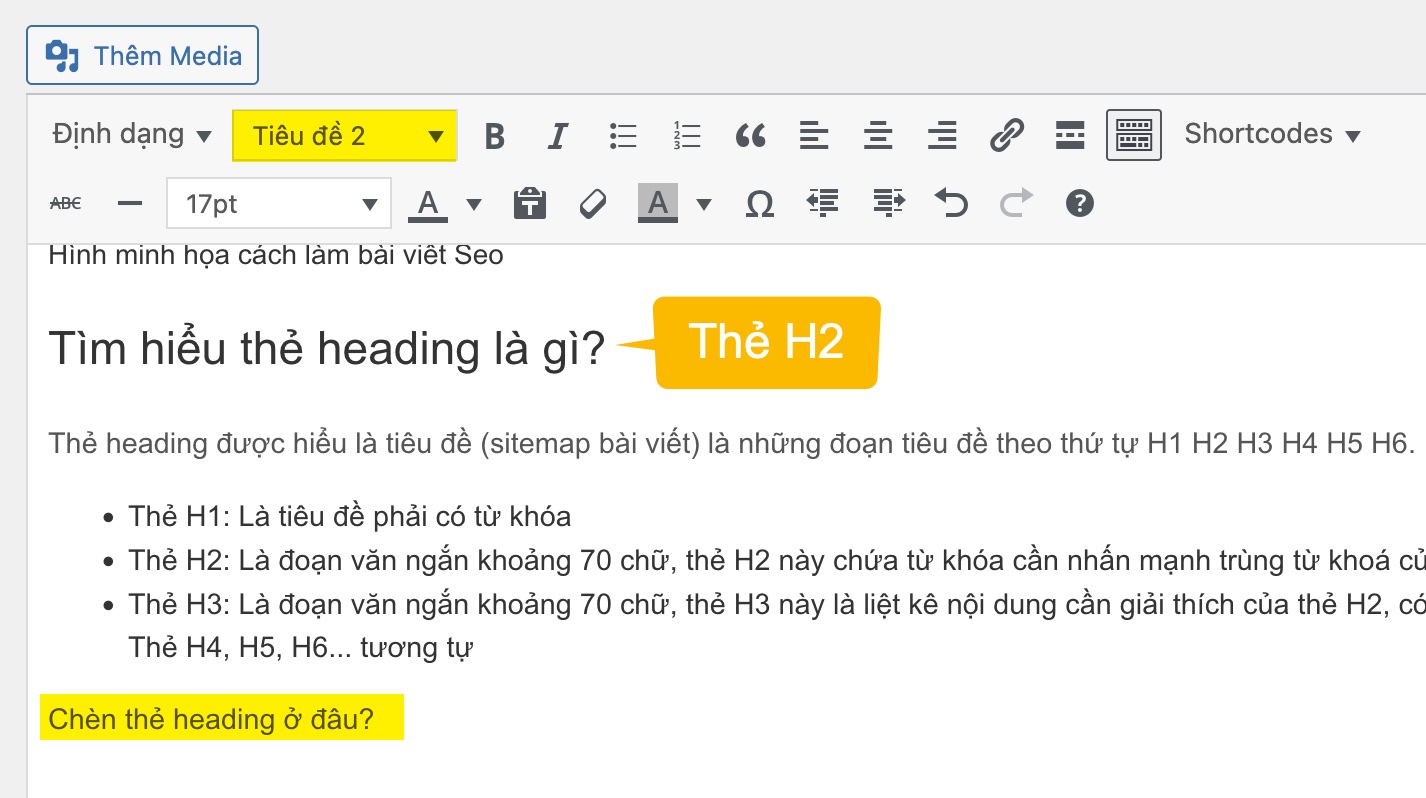Click the paste as text icon
This screenshot has width=1426, height=798.
529,204
